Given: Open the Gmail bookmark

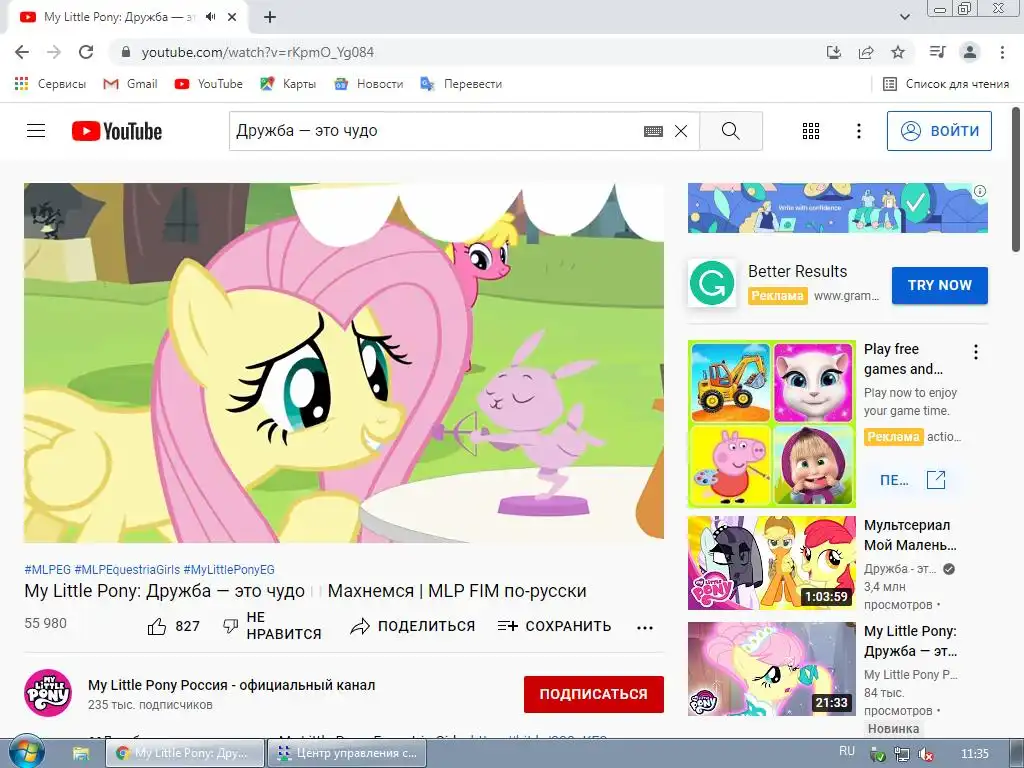Looking at the screenshot, I should pos(131,84).
